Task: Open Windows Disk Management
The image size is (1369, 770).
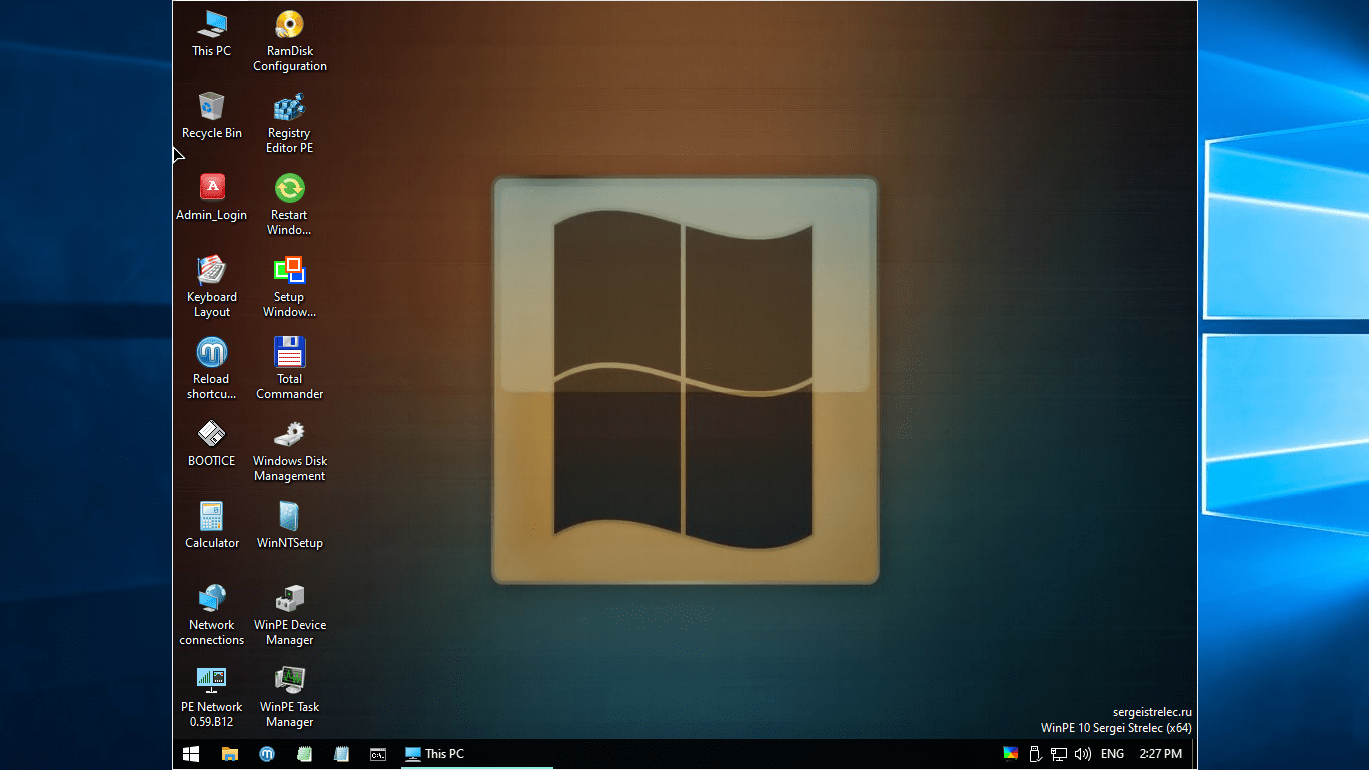Action: (x=290, y=451)
